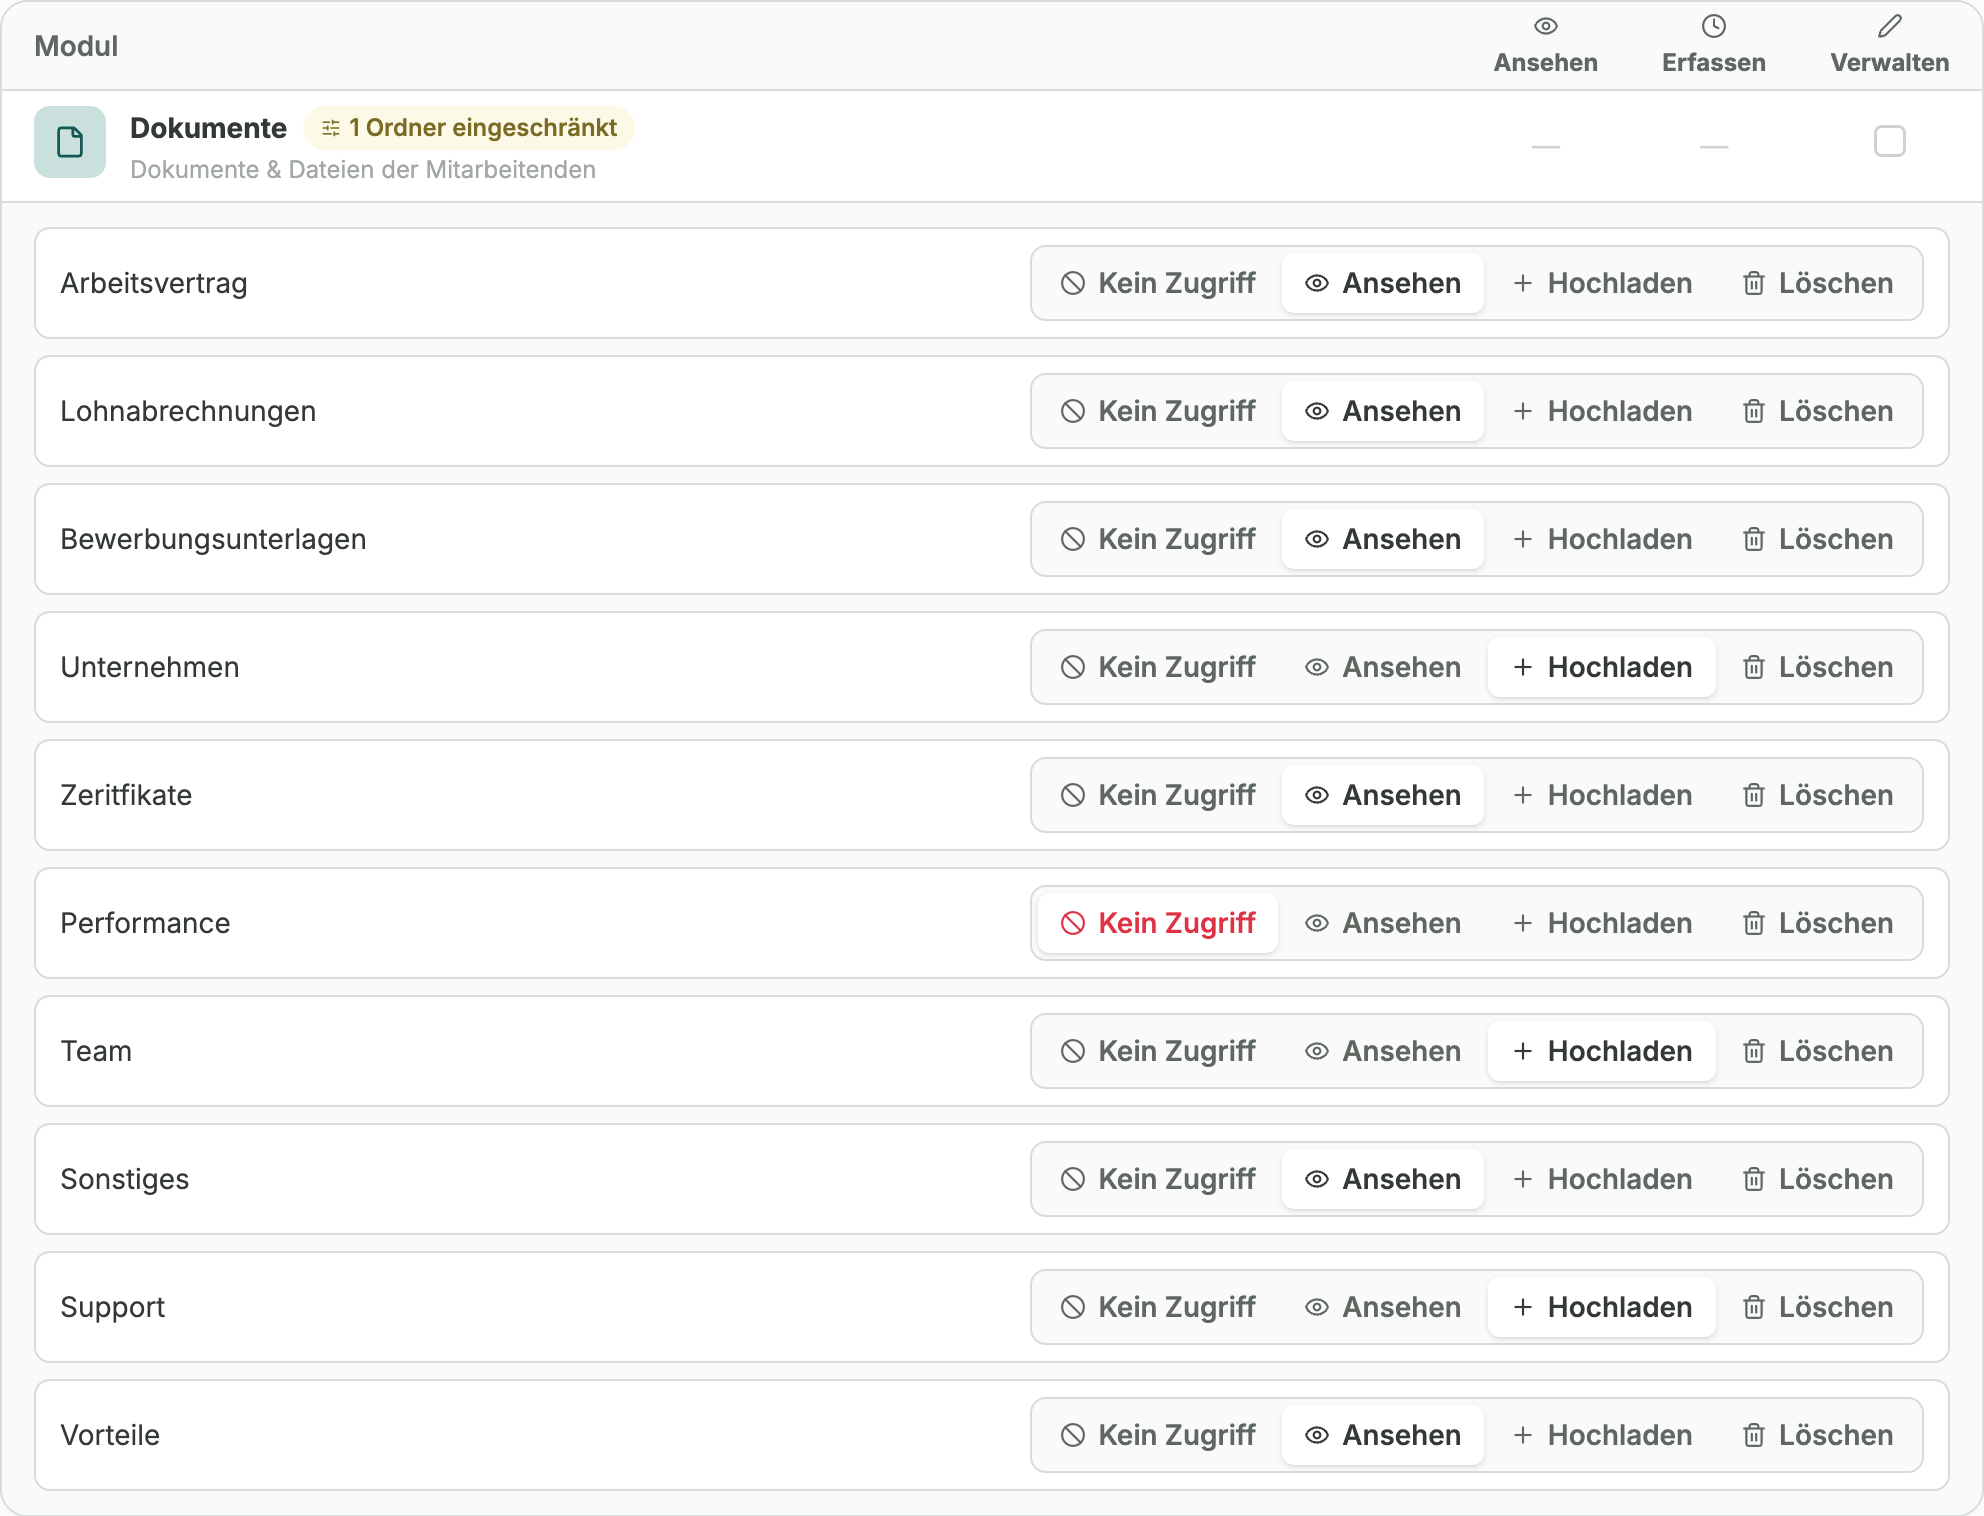Viewport: 1984px width, 1516px height.
Task: Select Löschen for Arbeitsvertrag folder
Action: 1817,283
